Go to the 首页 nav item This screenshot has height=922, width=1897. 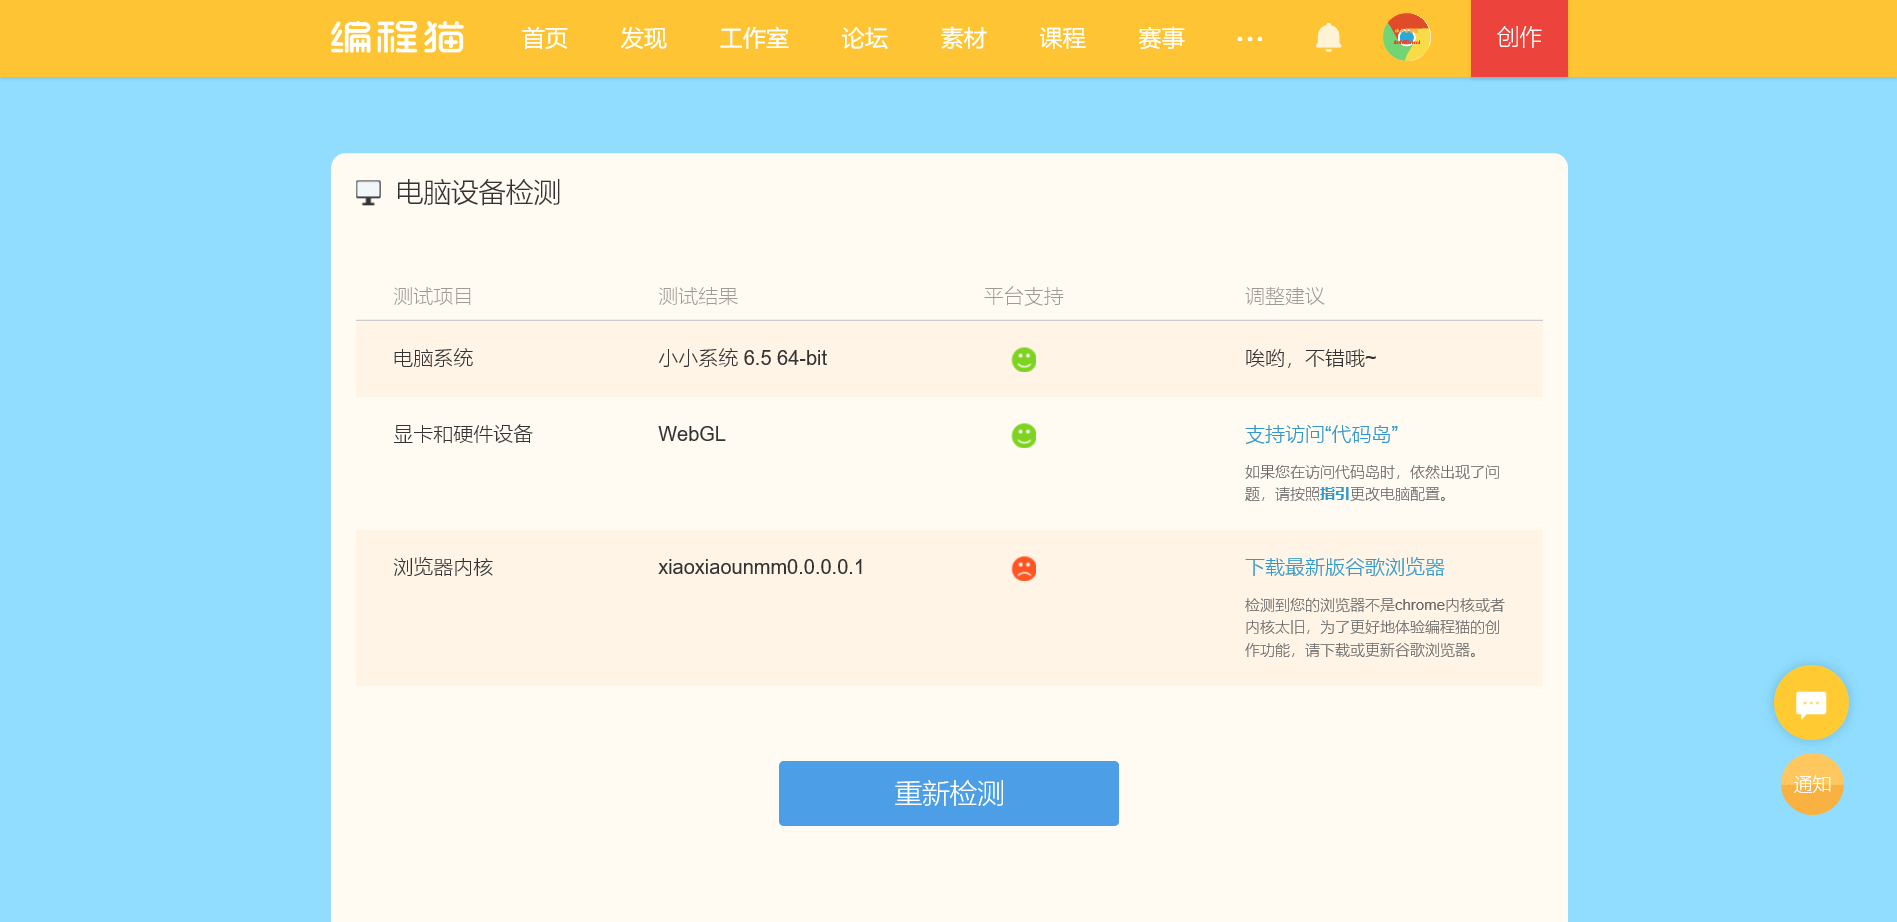(545, 38)
